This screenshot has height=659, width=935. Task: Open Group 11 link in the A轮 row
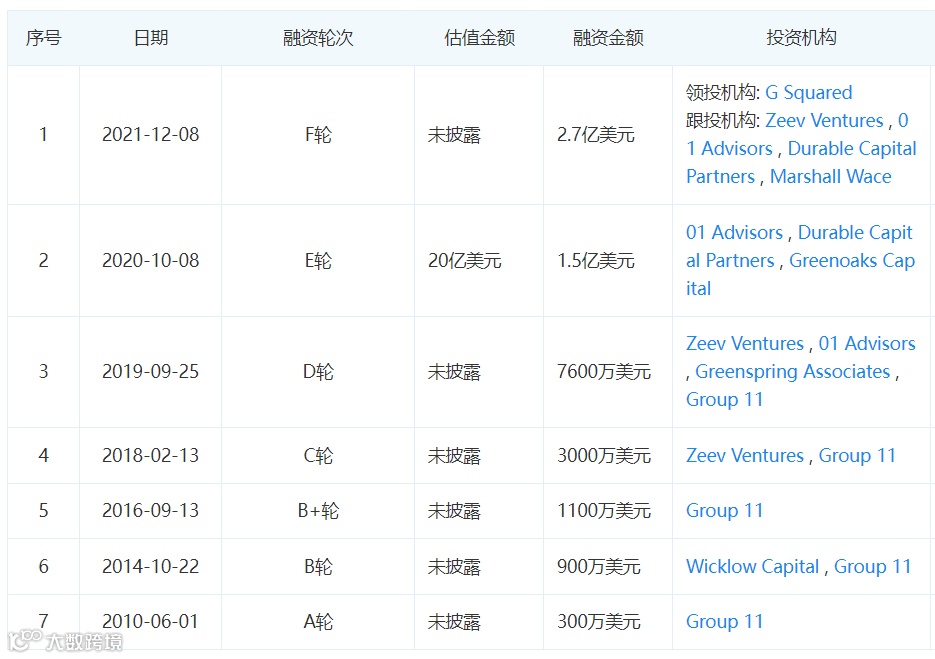tap(725, 621)
